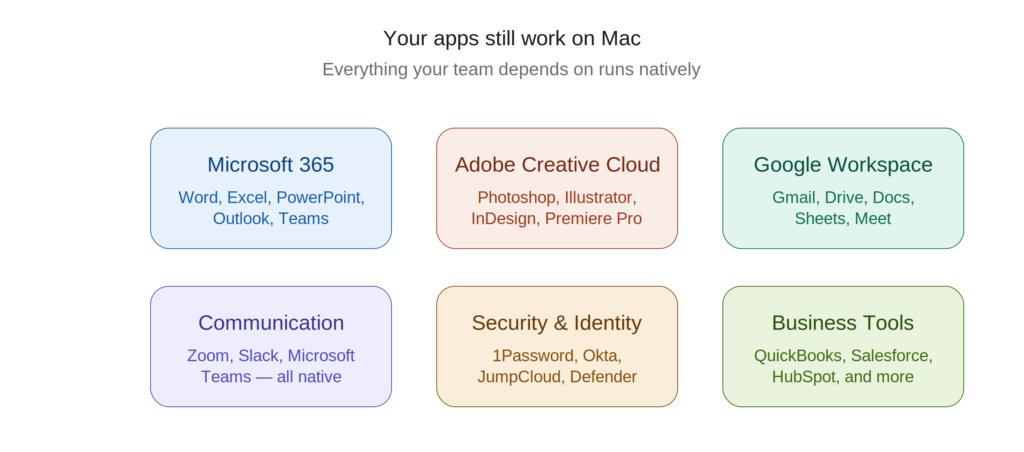Click the "Word, Excel, PowerPoint" text line

pyautogui.click(x=271, y=197)
